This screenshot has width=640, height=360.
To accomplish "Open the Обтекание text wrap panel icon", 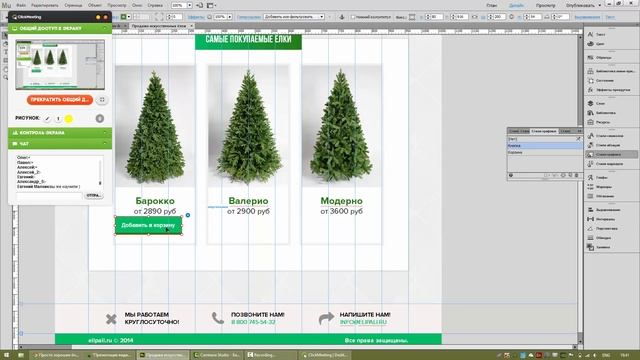I will coord(590,196).
